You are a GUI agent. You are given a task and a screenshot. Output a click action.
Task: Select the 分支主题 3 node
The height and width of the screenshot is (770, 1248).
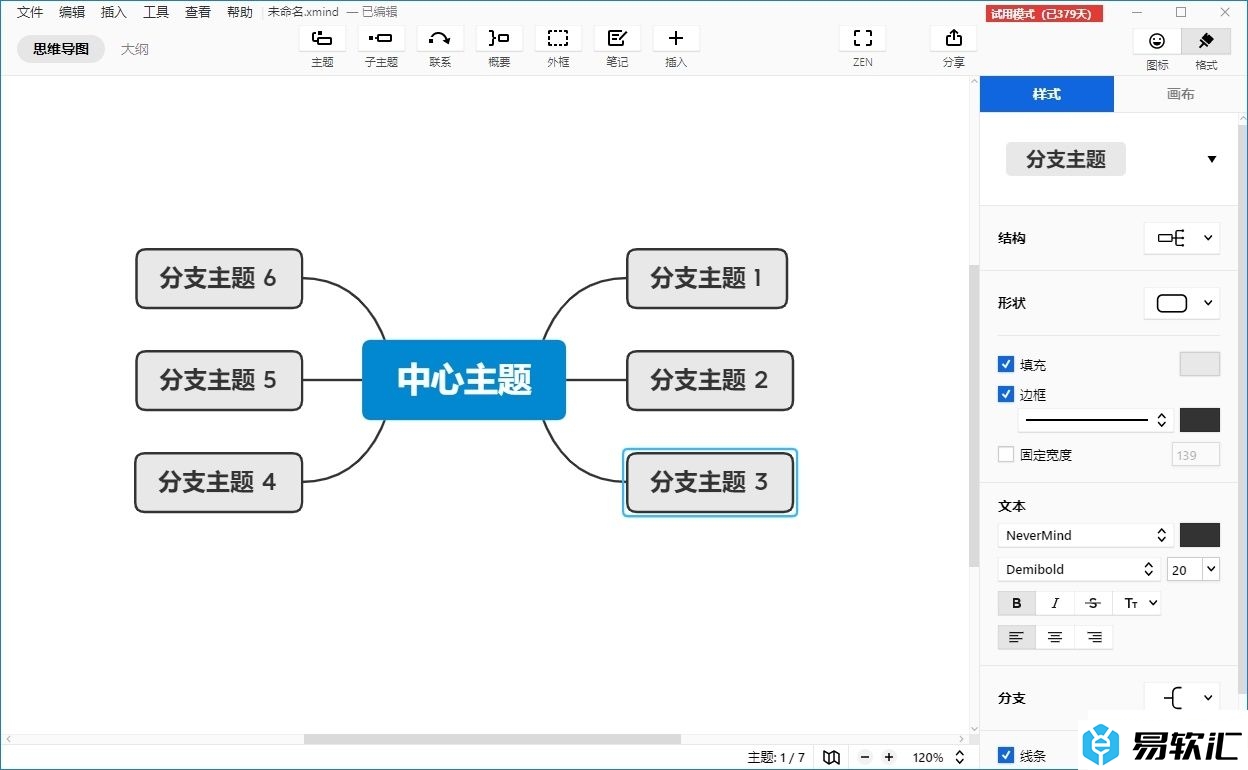pos(710,482)
